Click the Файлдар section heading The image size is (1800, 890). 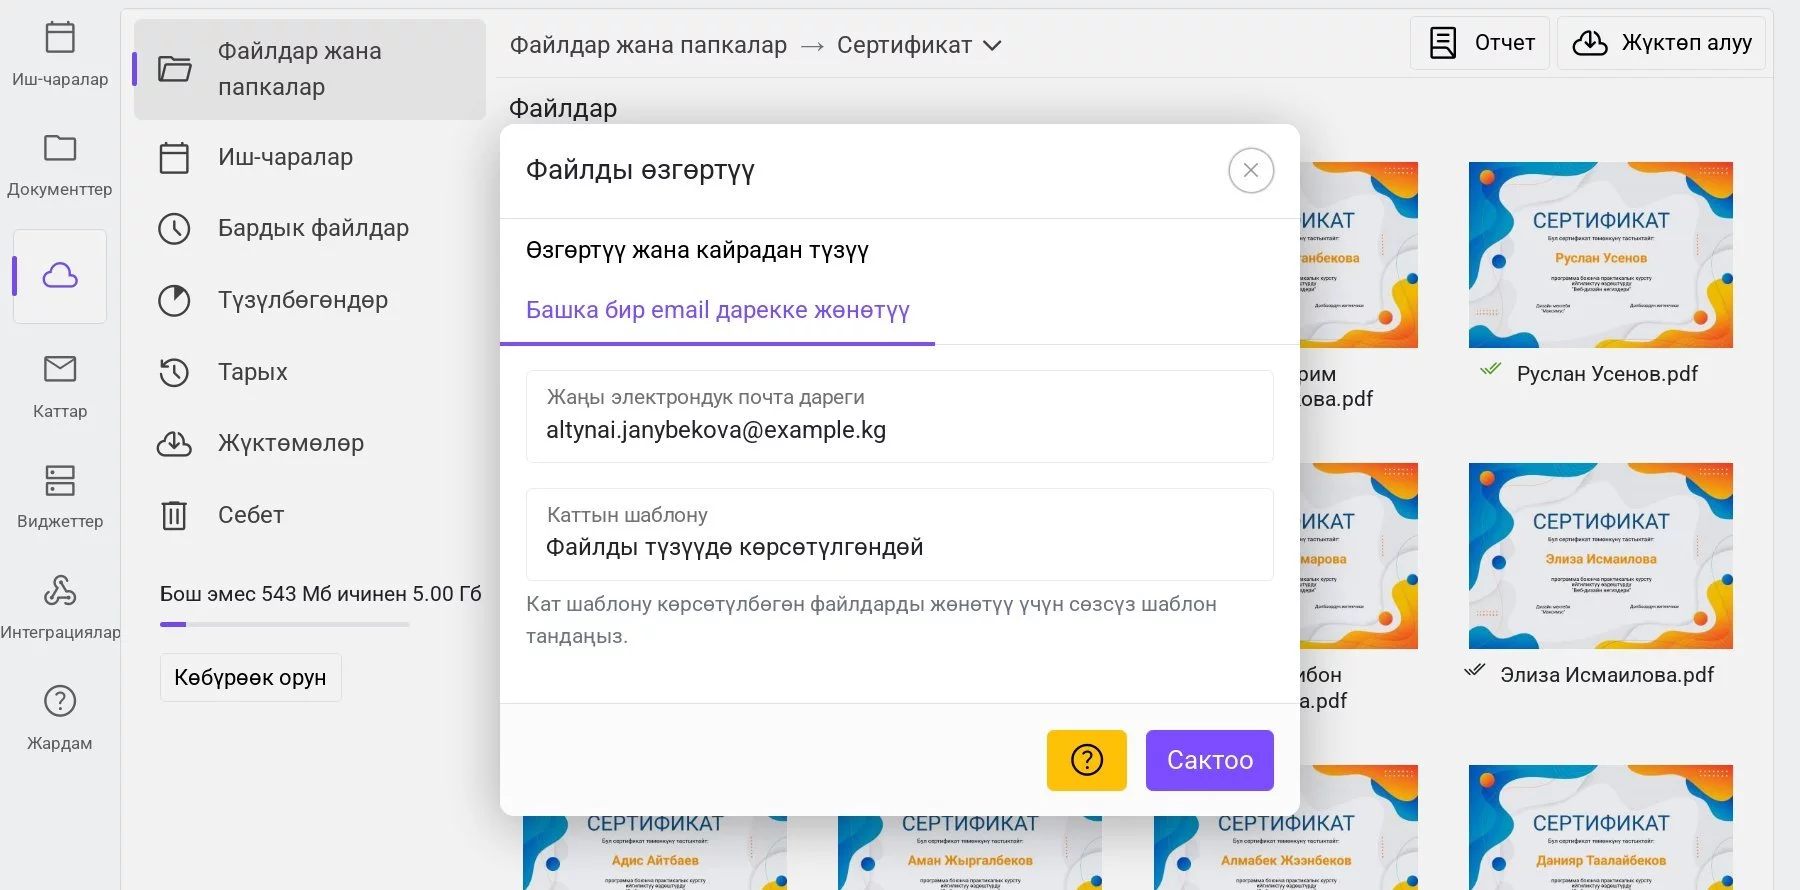tap(563, 108)
